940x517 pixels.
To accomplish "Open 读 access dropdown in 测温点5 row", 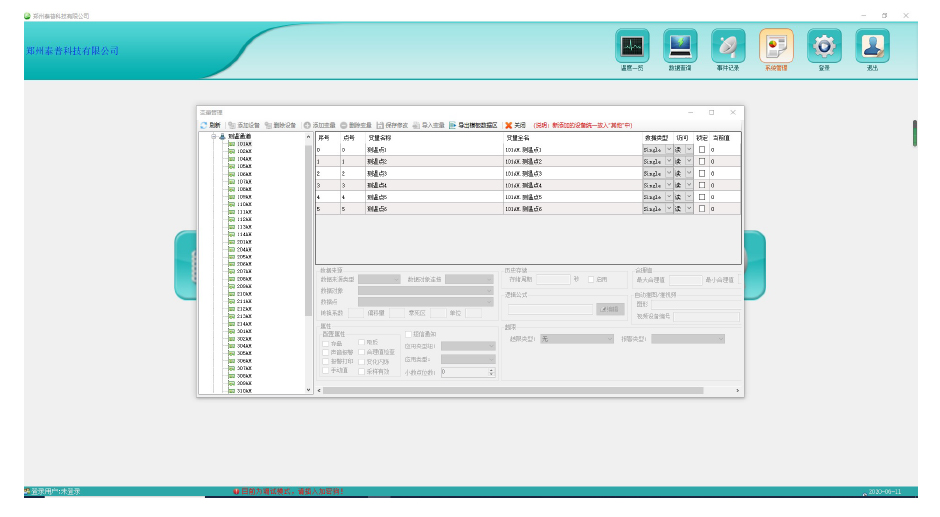I will coord(689,197).
